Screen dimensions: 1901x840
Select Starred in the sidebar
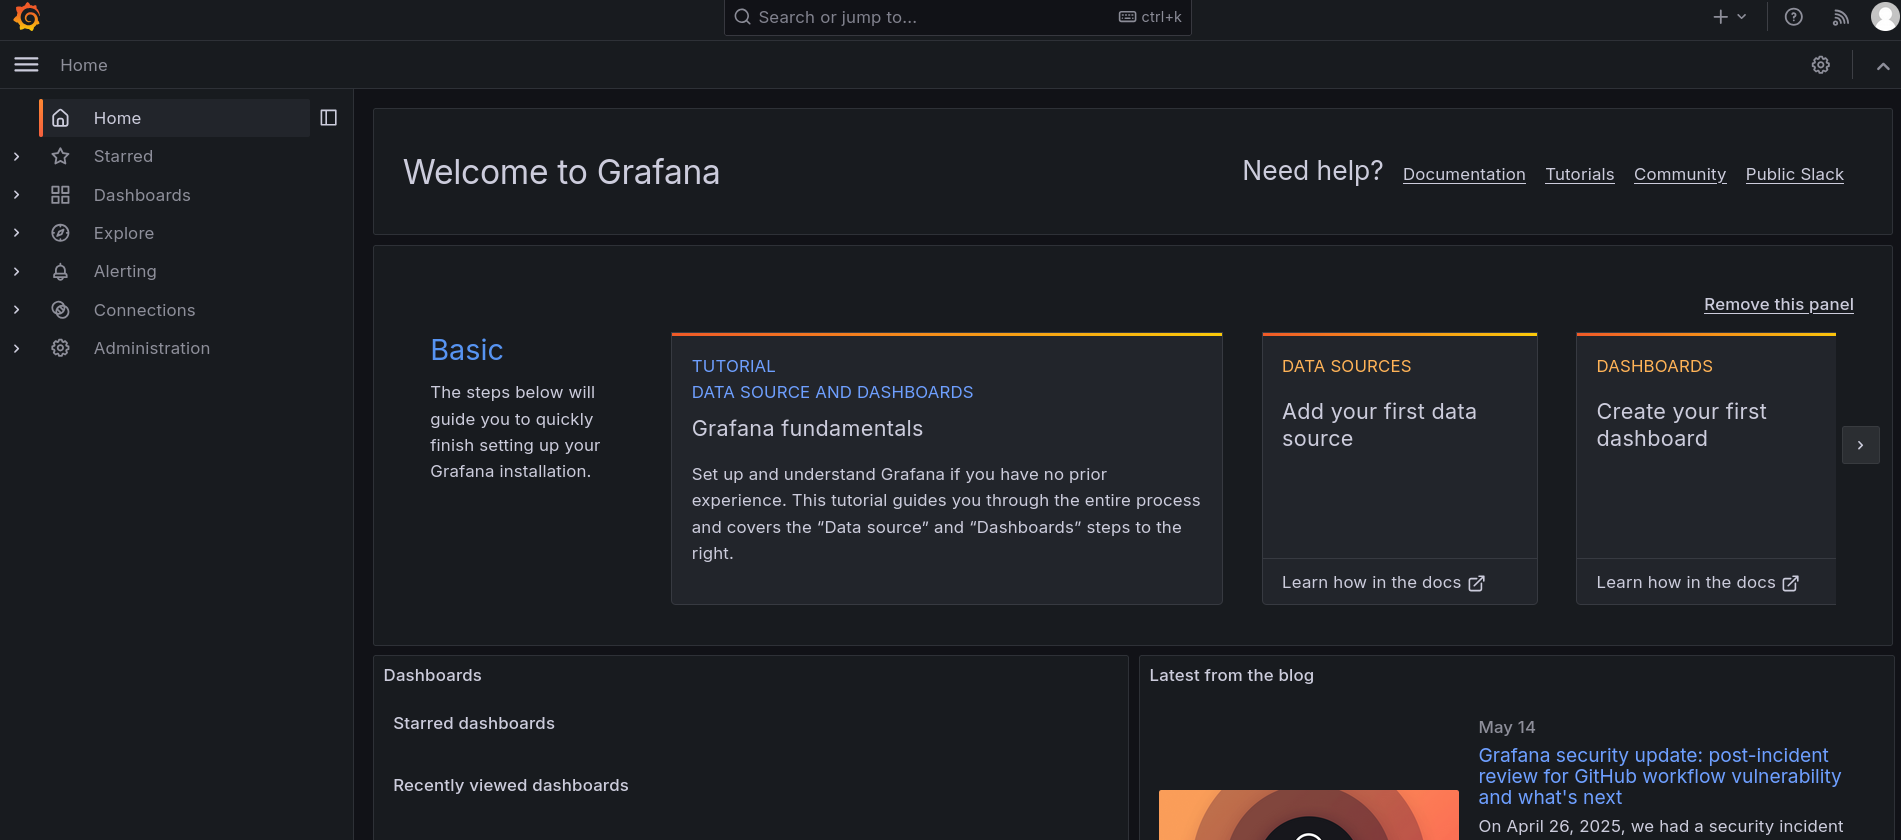123,156
